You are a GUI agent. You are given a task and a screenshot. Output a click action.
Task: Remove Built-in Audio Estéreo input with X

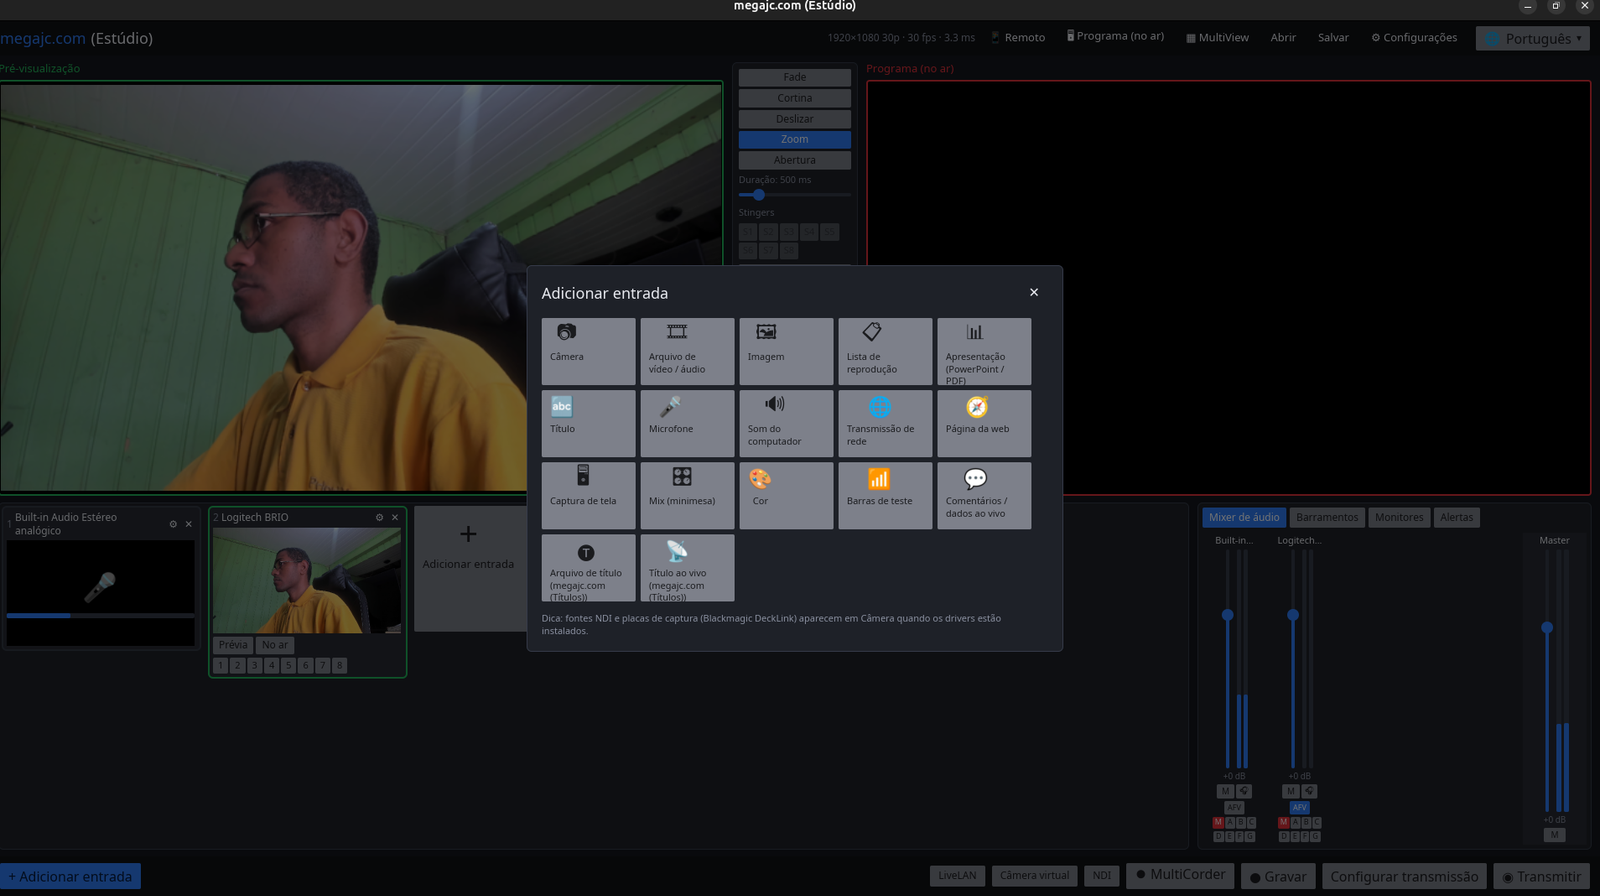coord(188,524)
